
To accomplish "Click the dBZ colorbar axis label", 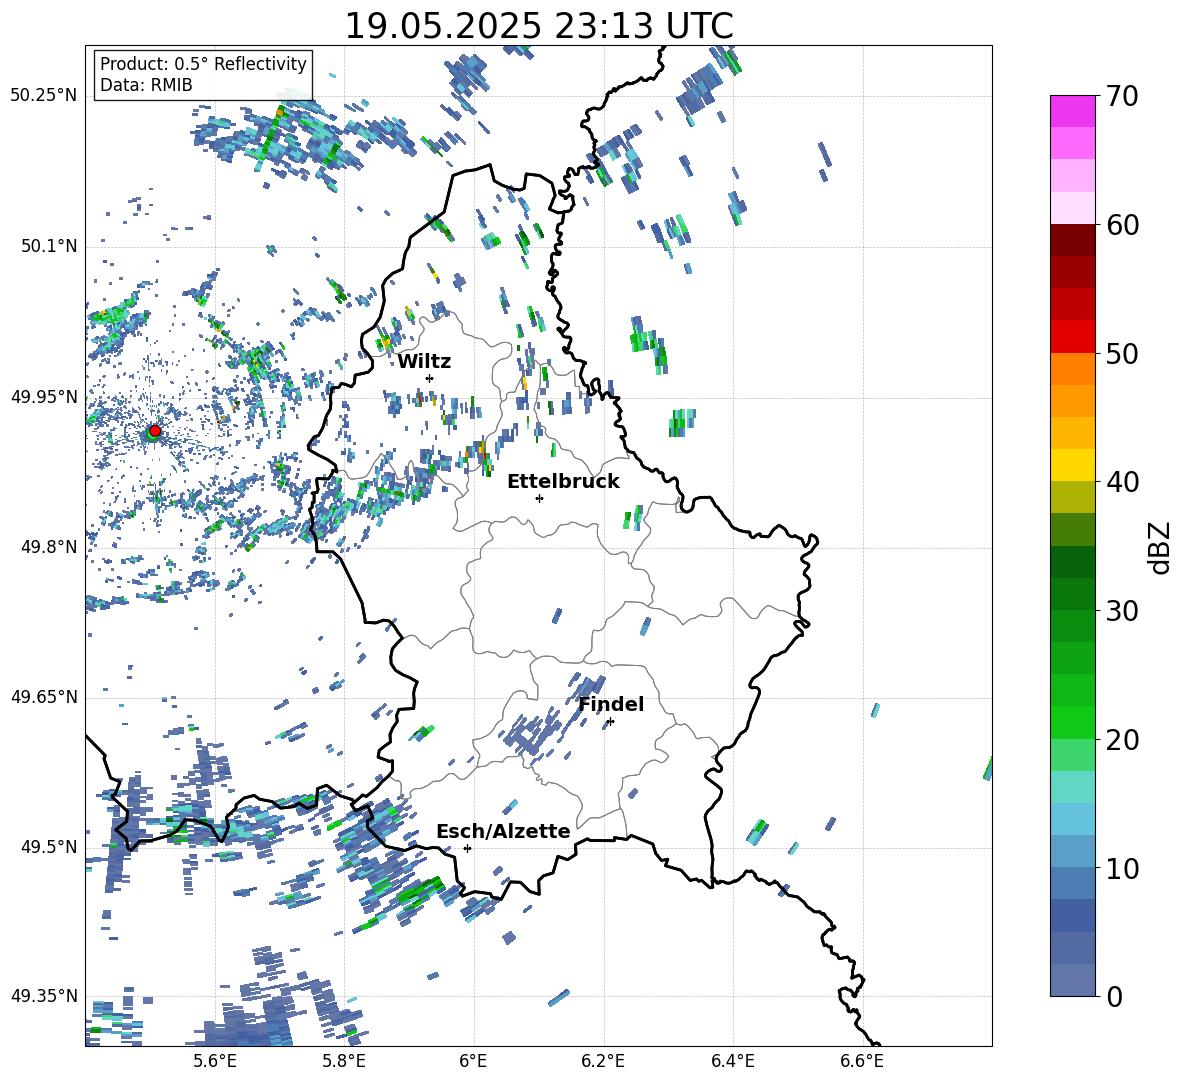I will [1161, 547].
